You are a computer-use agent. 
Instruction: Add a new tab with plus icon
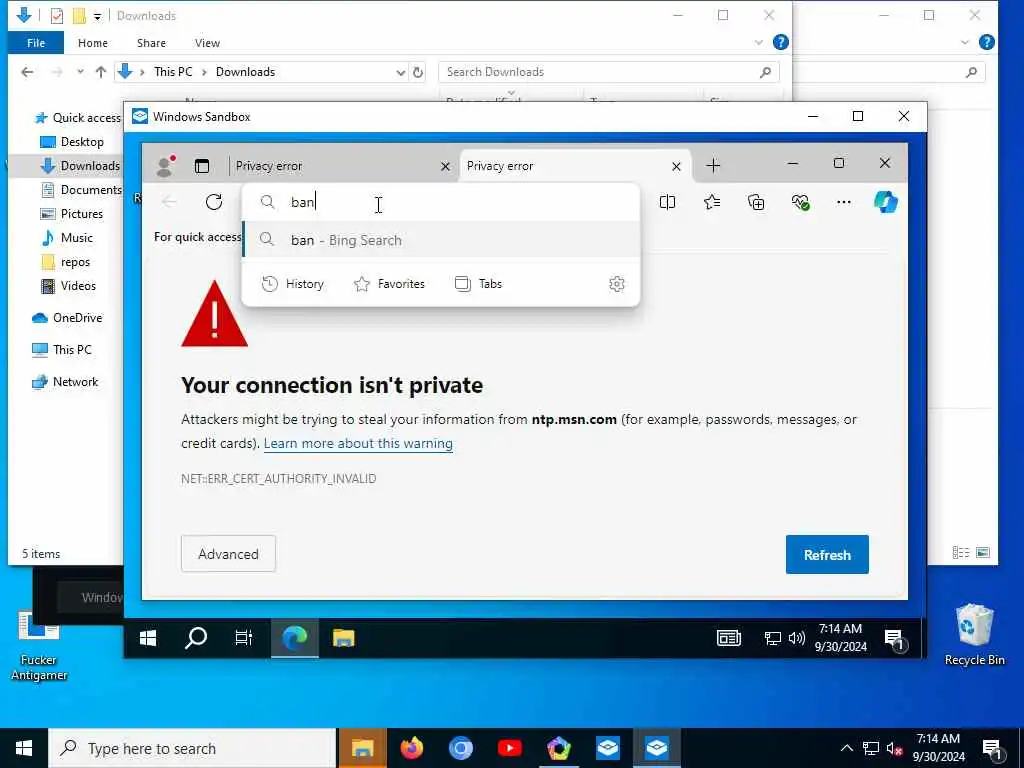pyautogui.click(x=713, y=166)
